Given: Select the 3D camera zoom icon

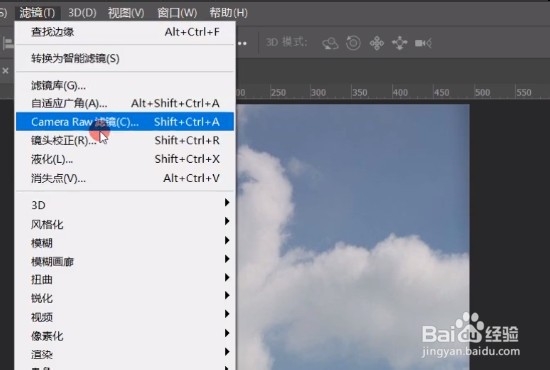Looking at the screenshot, I should (x=423, y=43).
